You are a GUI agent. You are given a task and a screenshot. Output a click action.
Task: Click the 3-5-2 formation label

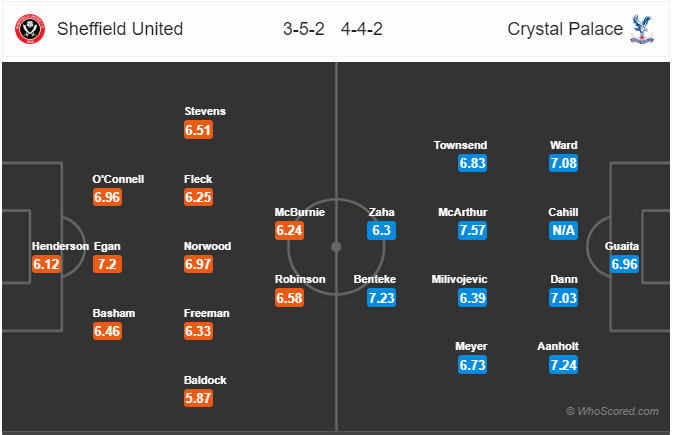click(x=303, y=29)
